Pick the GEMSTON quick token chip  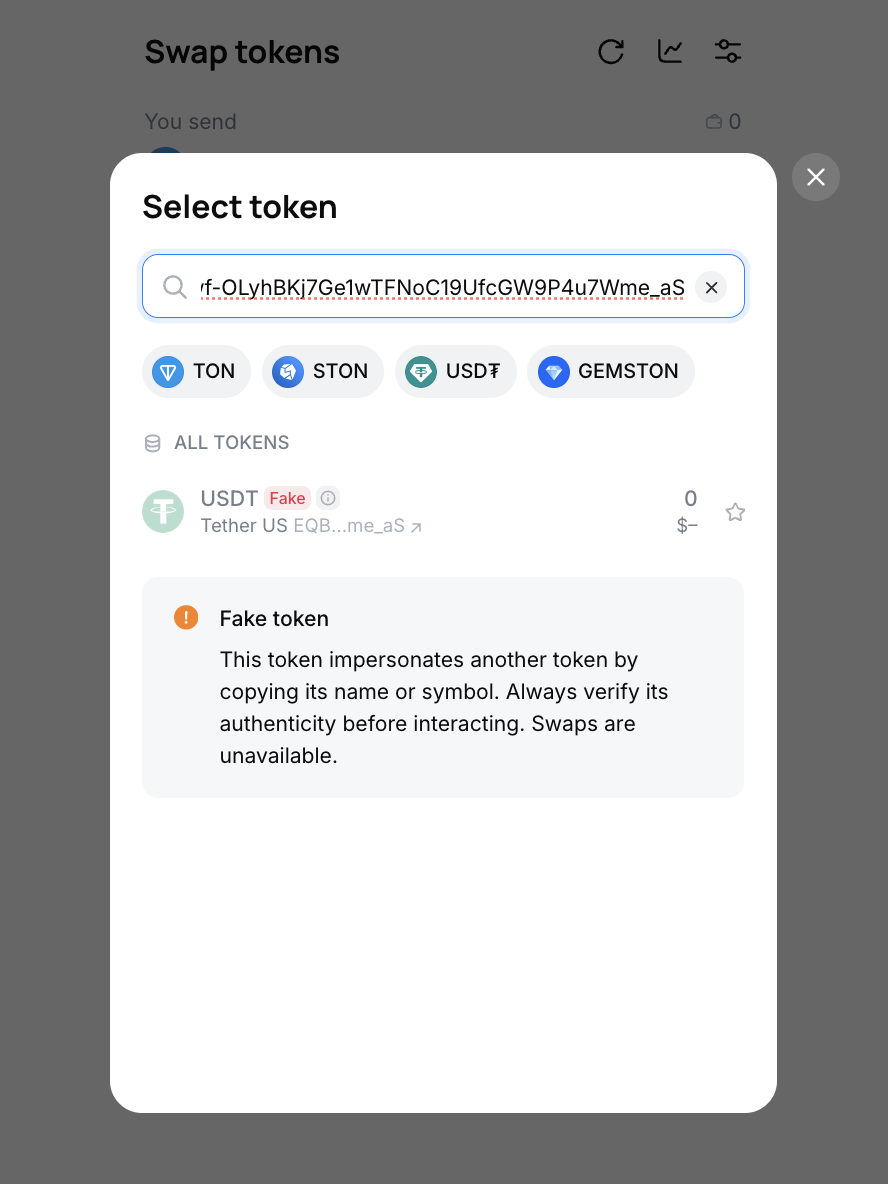(610, 372)
